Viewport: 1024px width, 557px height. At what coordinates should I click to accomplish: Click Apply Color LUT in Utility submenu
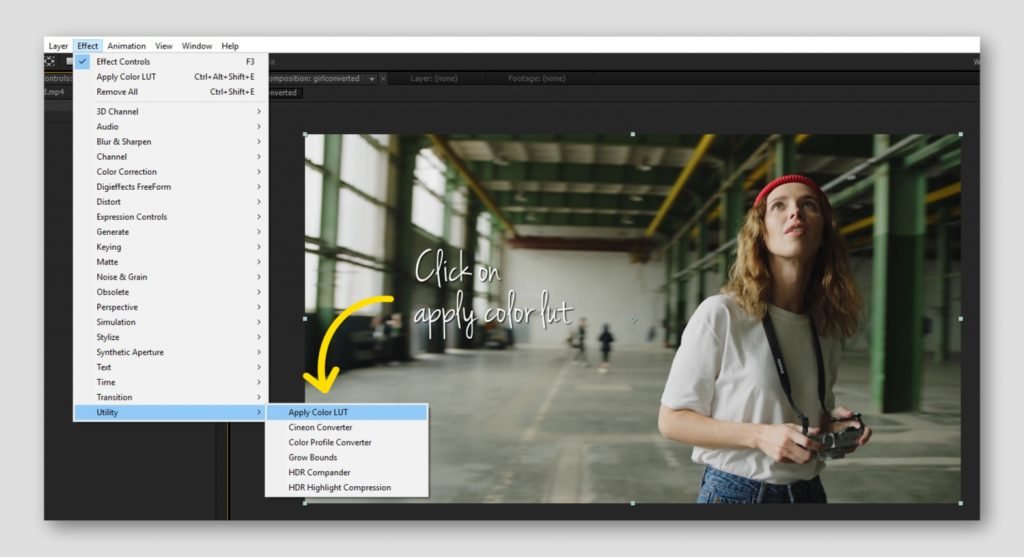pos(318,412)
